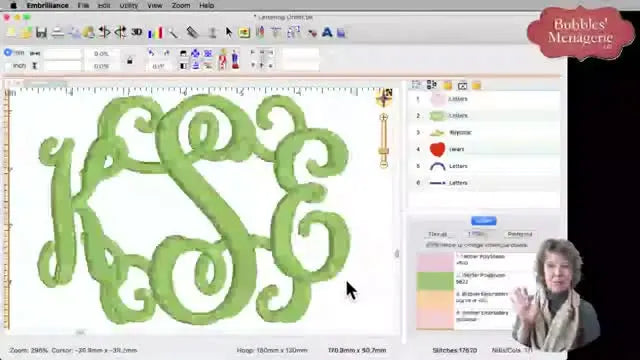Viewport: 640px width, 360px height.
Task: Switch to the middle properties tab
Action: tap(476, 234)
